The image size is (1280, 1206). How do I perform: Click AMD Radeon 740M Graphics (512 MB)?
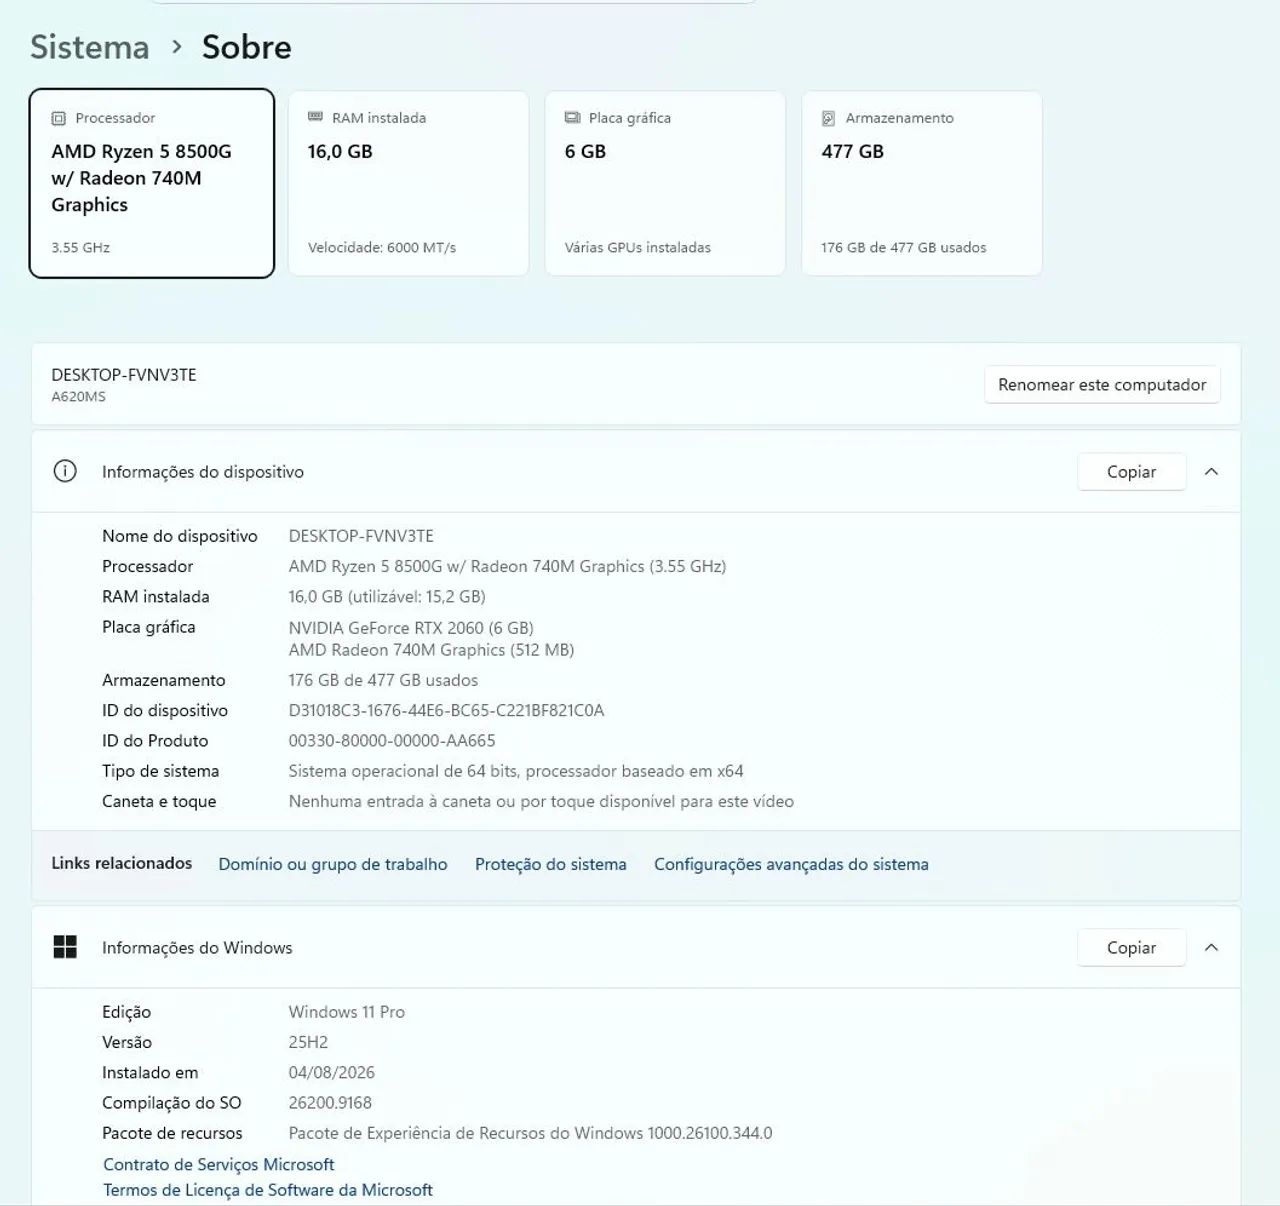pos(431,650)
